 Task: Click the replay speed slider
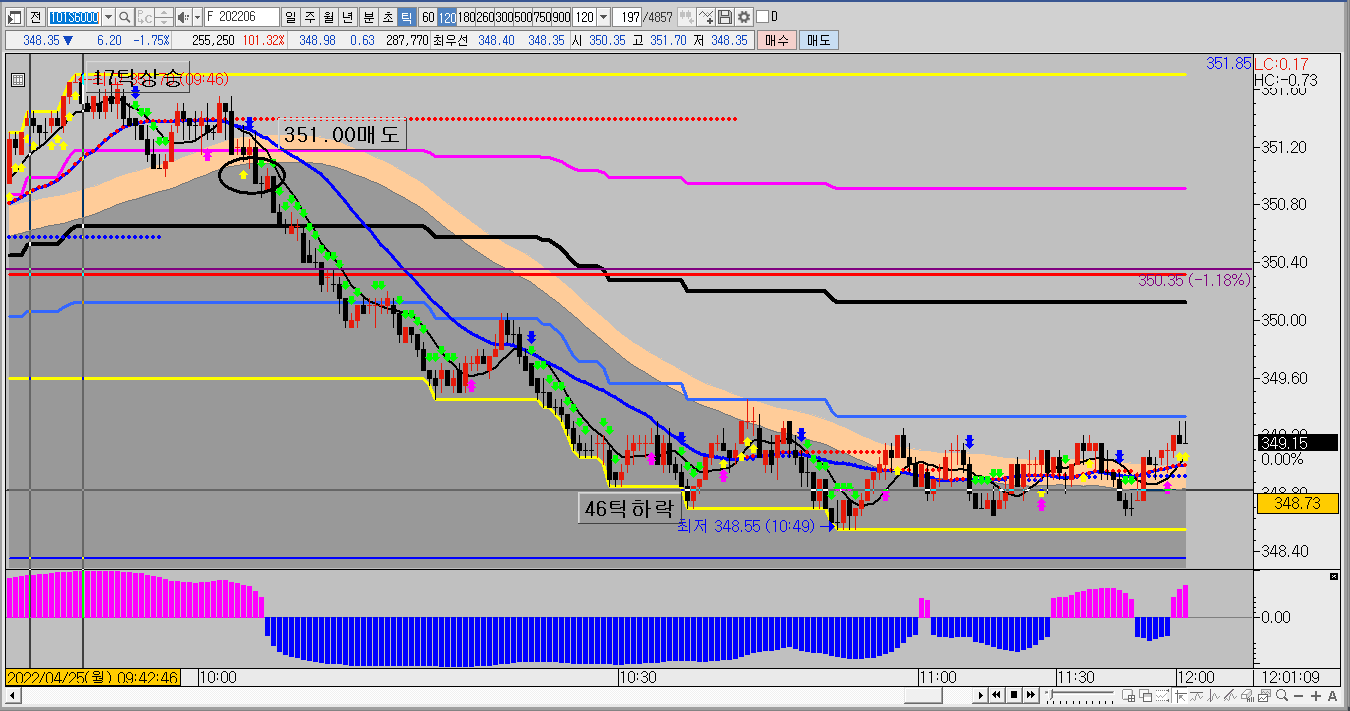click(1080, 695)
